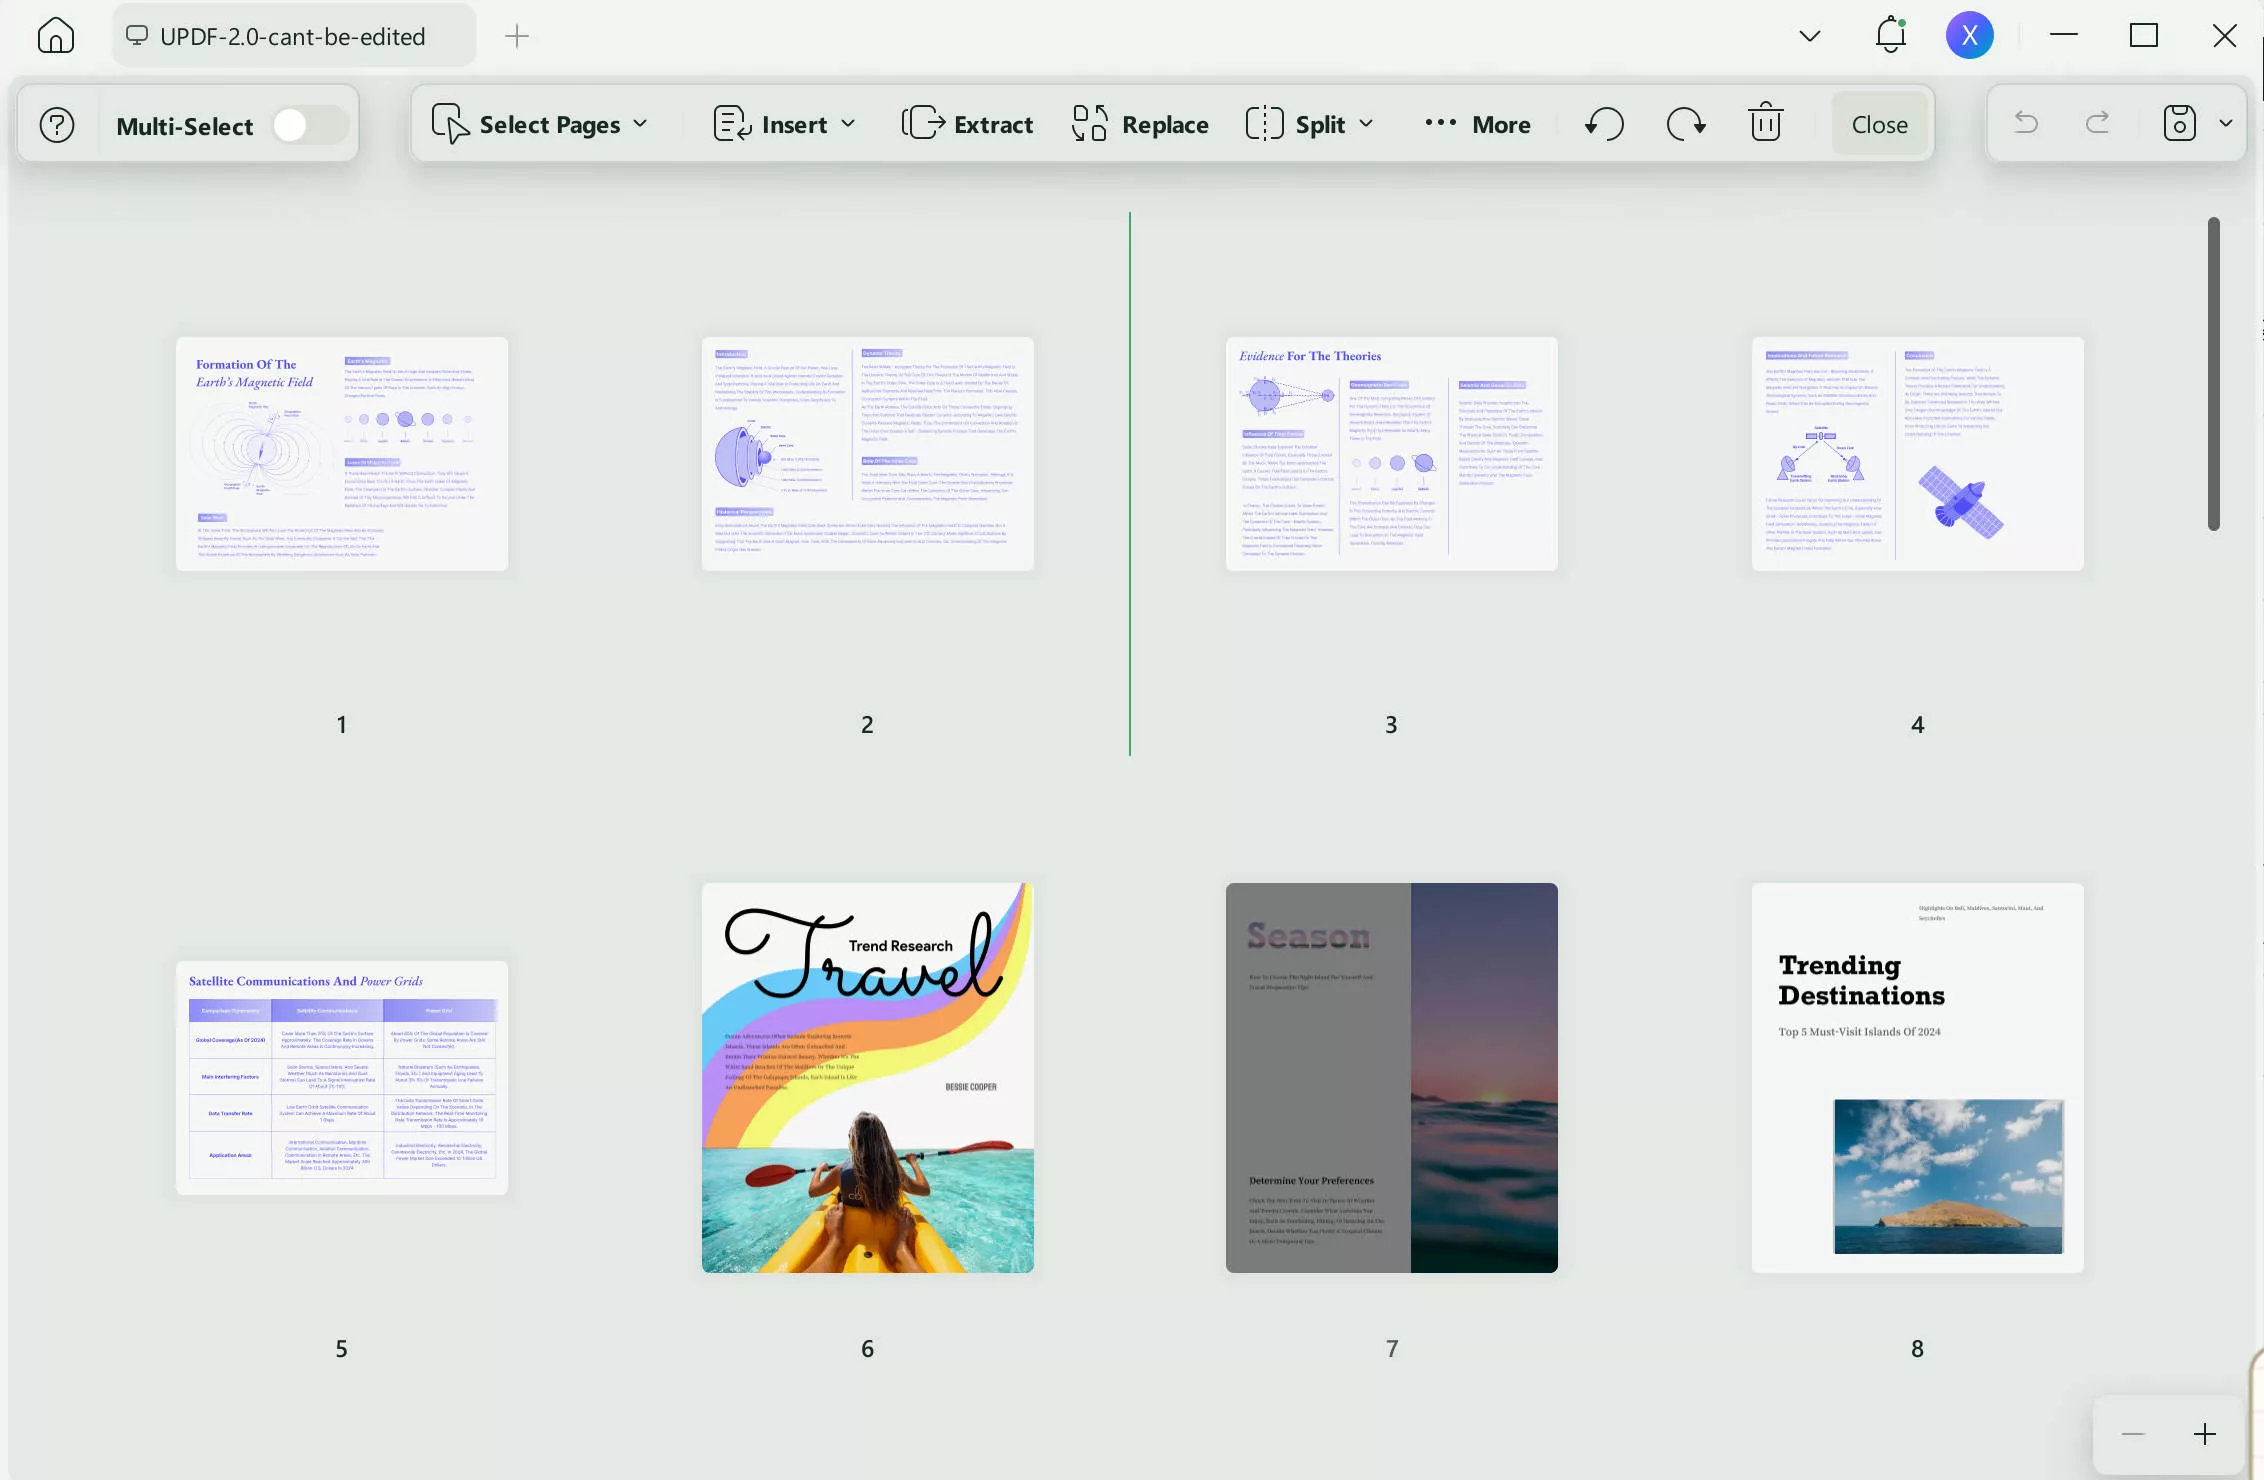This screenshot has height=1480, width=2264.
Task: Save the document with the save icon
Action: (x=2180, y=122)
